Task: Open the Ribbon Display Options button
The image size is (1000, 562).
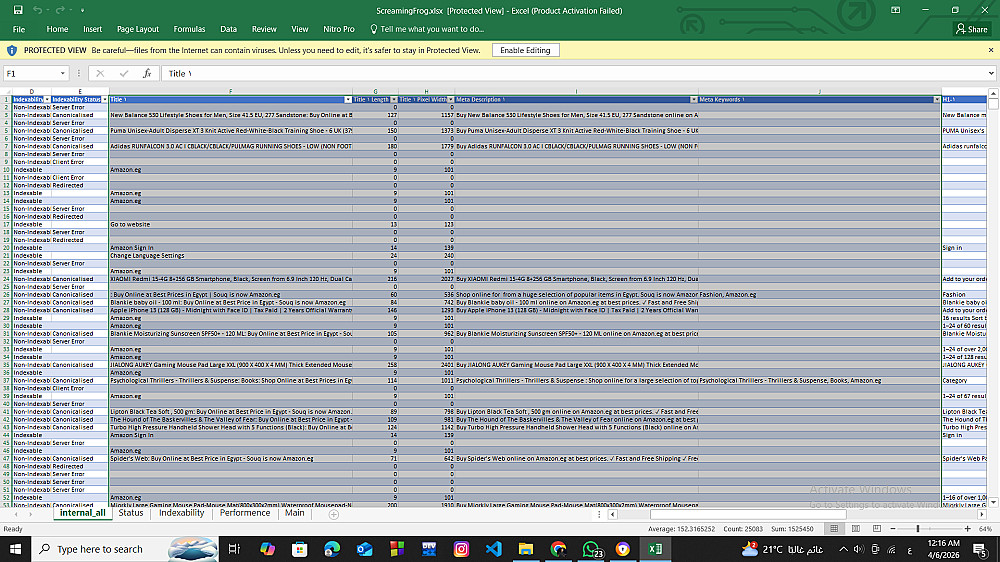Action: pyautogui.click(x=895, y=10)
